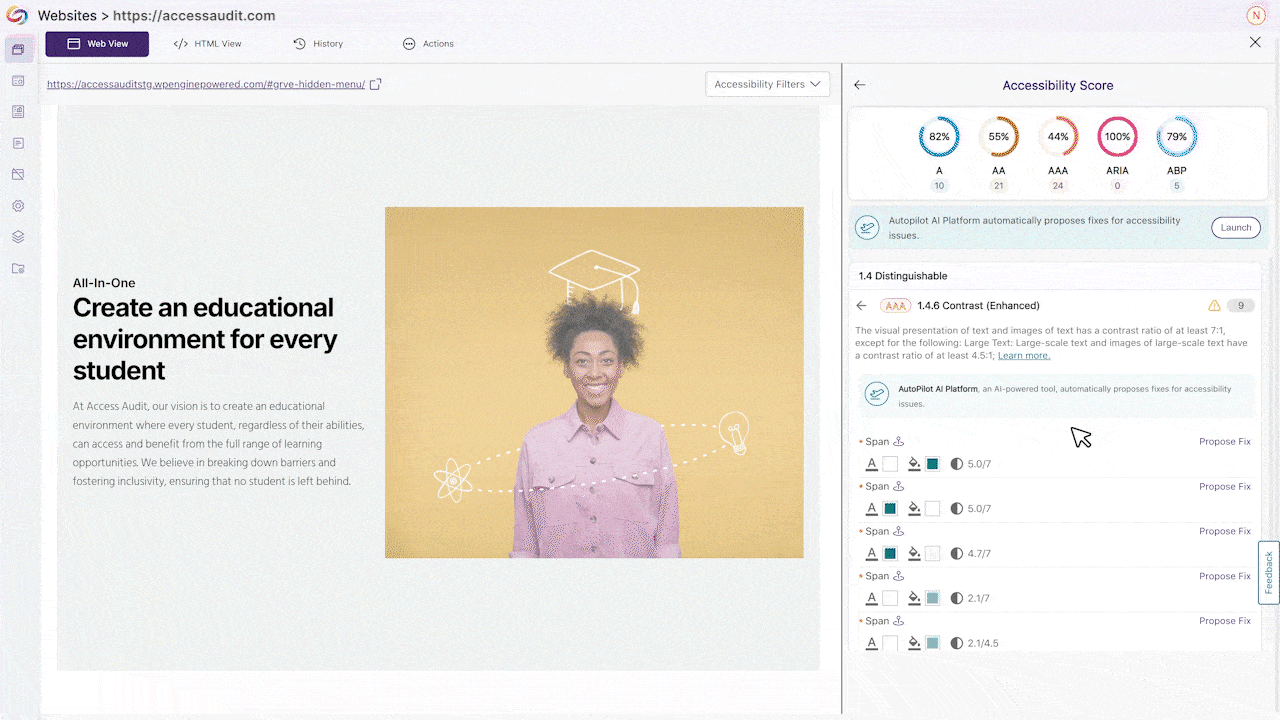Image resolution: width=1280 pixels, height=720 pixels.
Task: Open the History tab
Action: [x=318, y=44]
